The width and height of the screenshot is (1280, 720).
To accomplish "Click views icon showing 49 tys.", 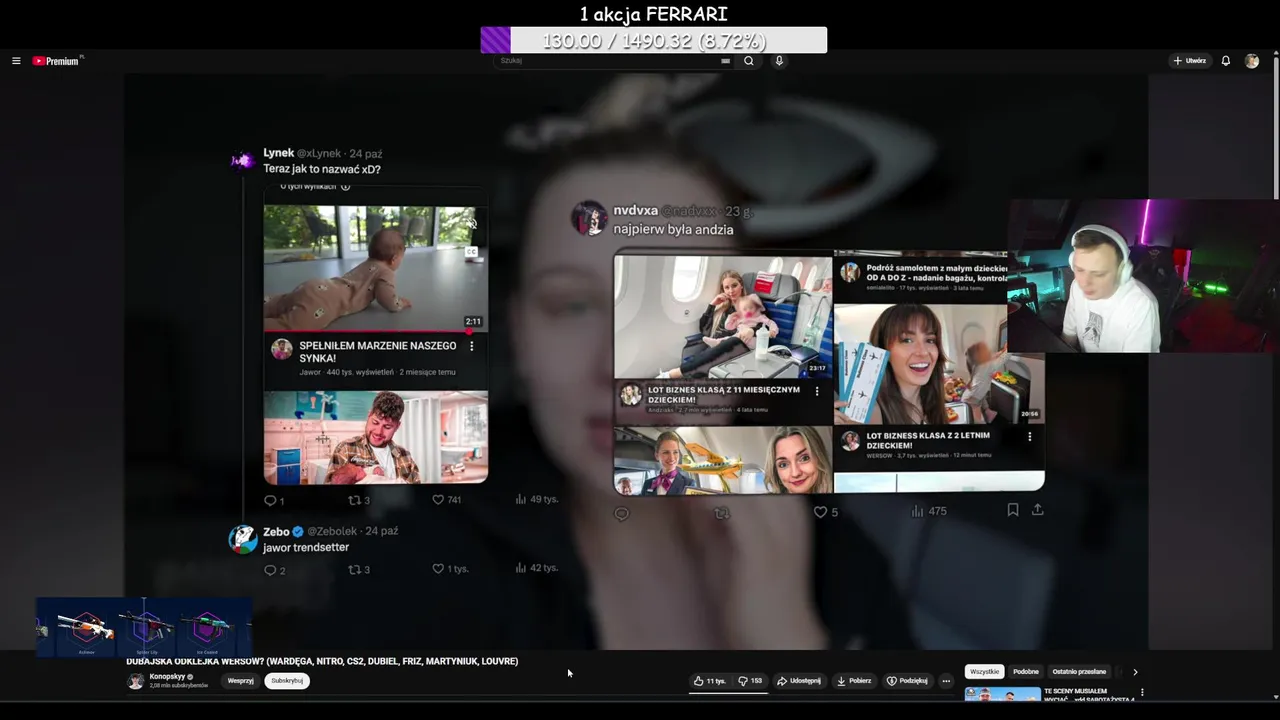I will coord(521,499).
